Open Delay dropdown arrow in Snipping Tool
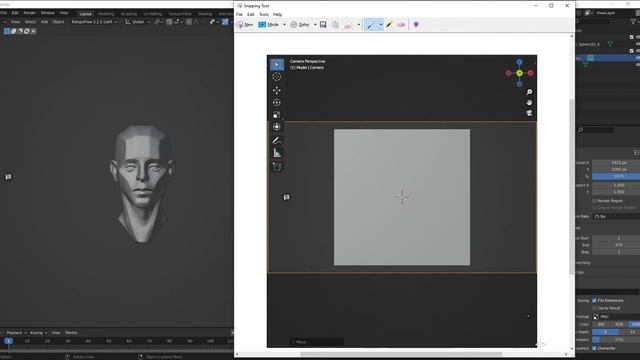Viewport: 640px width, 360px height. [x=315, y=25]
